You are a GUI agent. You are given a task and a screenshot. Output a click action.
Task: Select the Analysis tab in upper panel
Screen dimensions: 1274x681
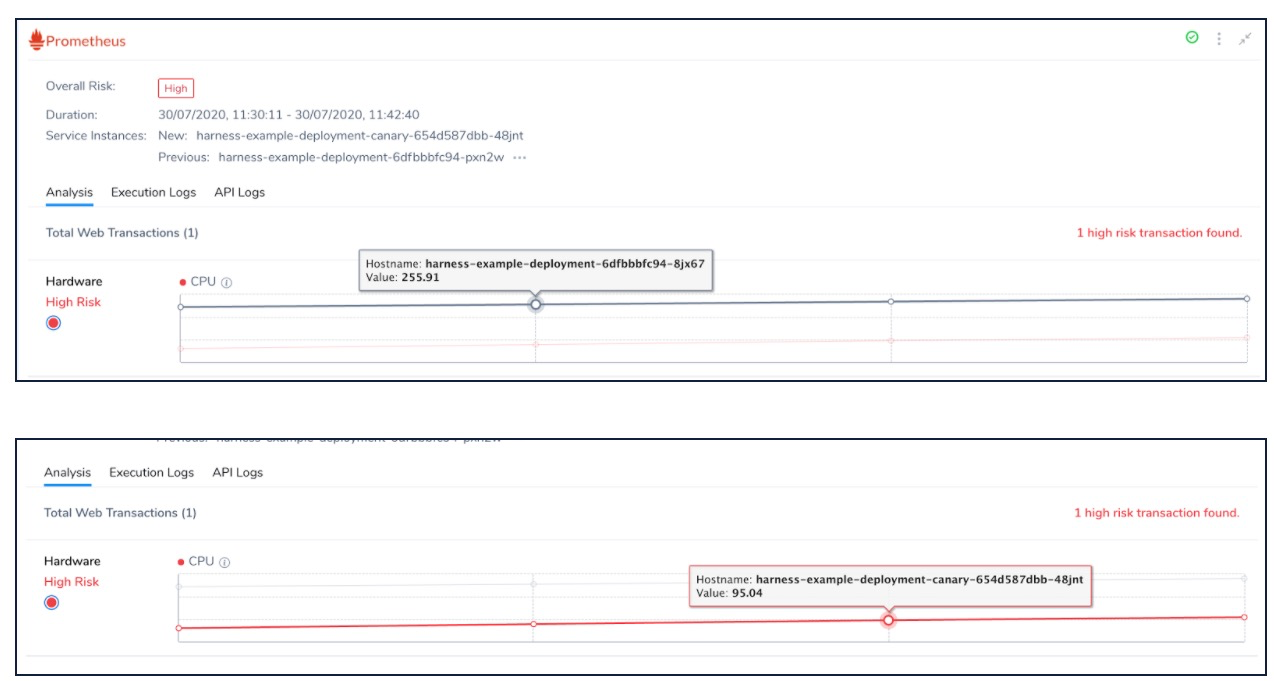coord(69,192)
